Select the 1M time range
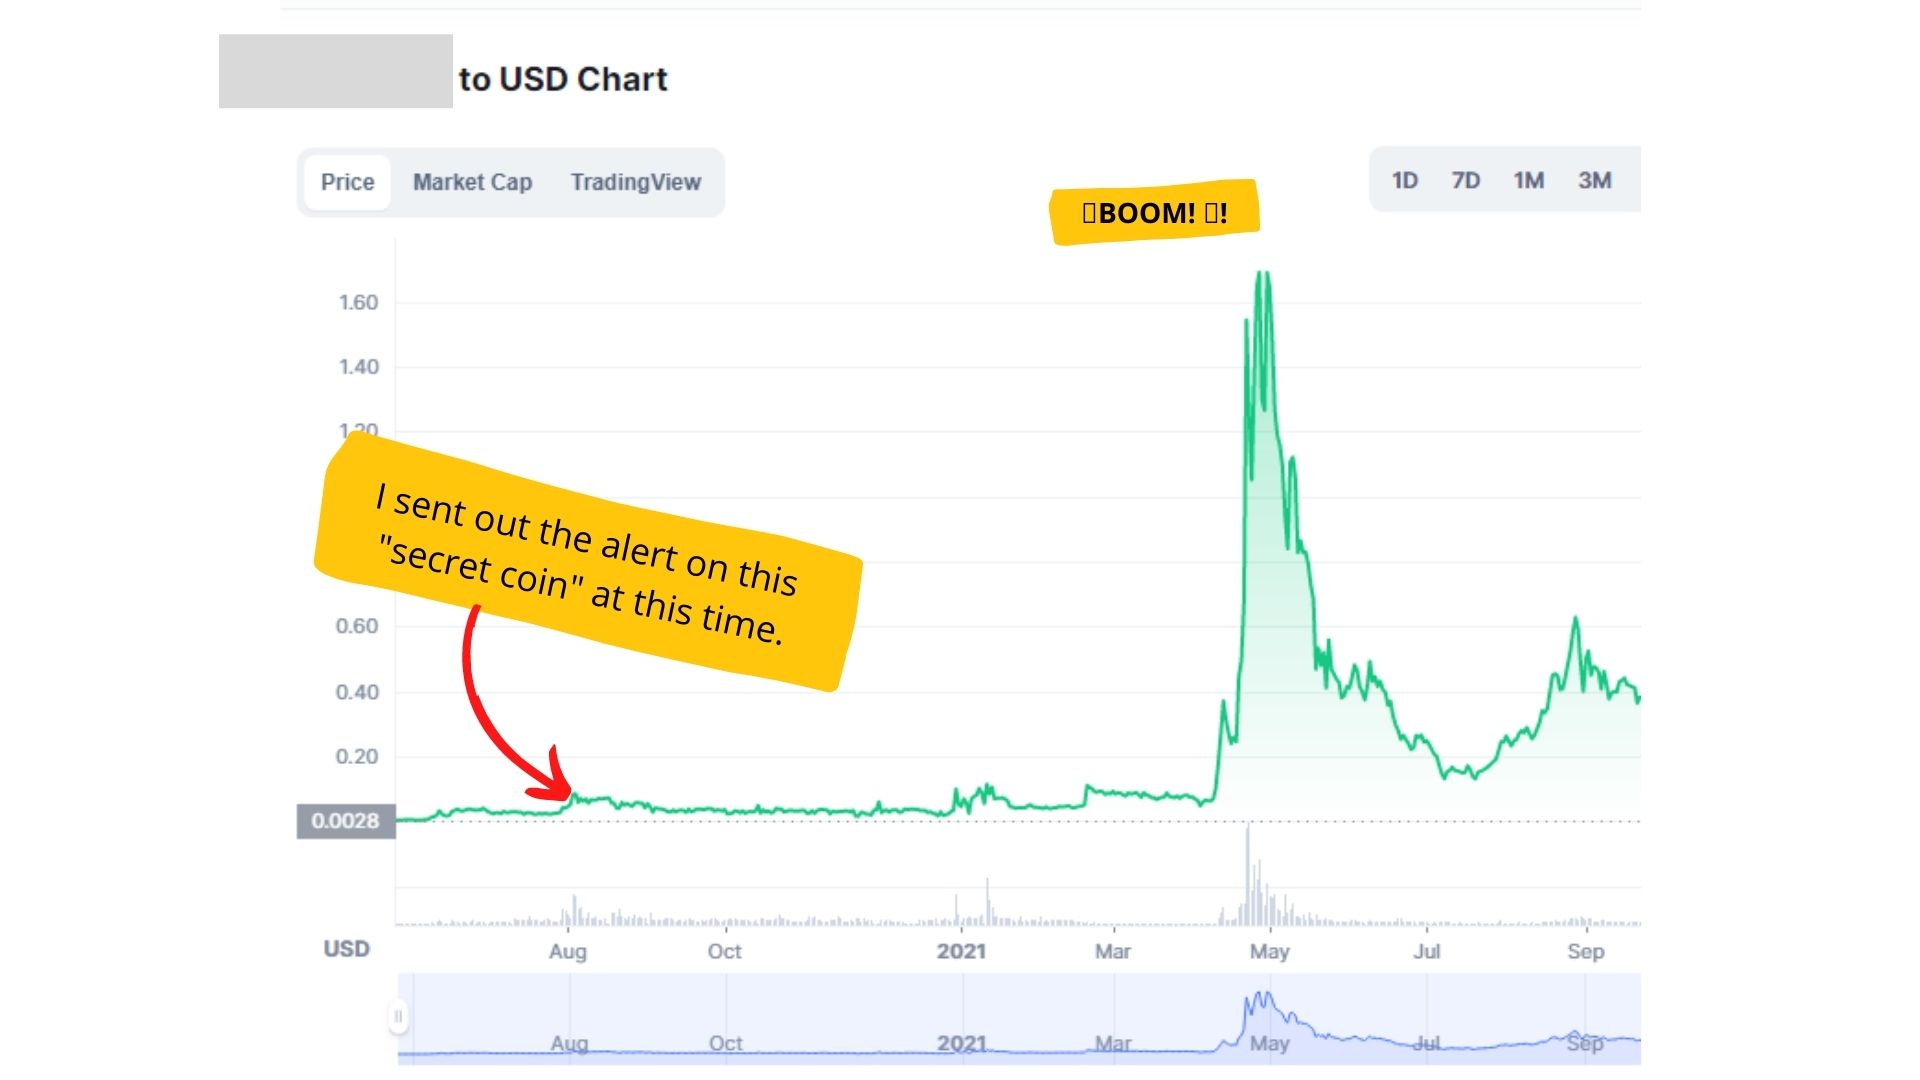1920x1080 pixels. (x=1528, y=180)
